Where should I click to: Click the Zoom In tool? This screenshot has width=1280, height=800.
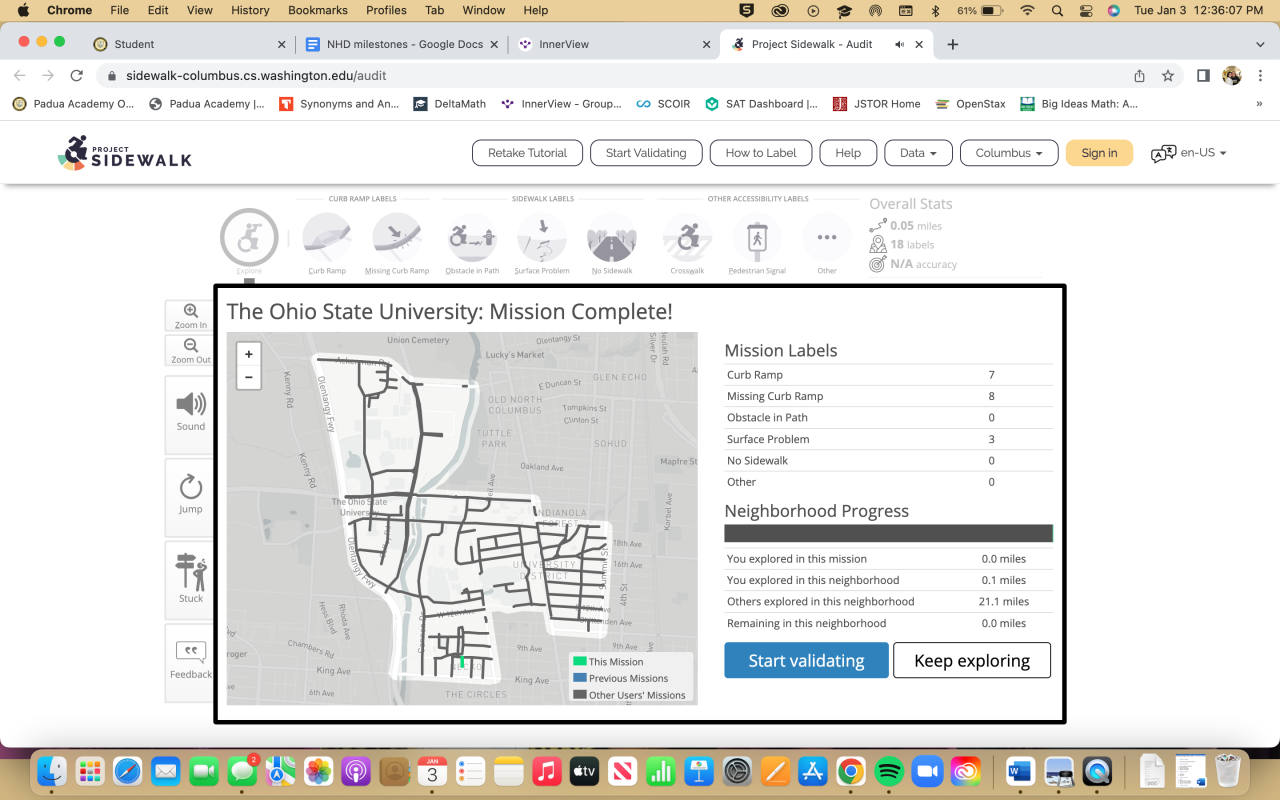pyautogui.click(x=190, y=316)
